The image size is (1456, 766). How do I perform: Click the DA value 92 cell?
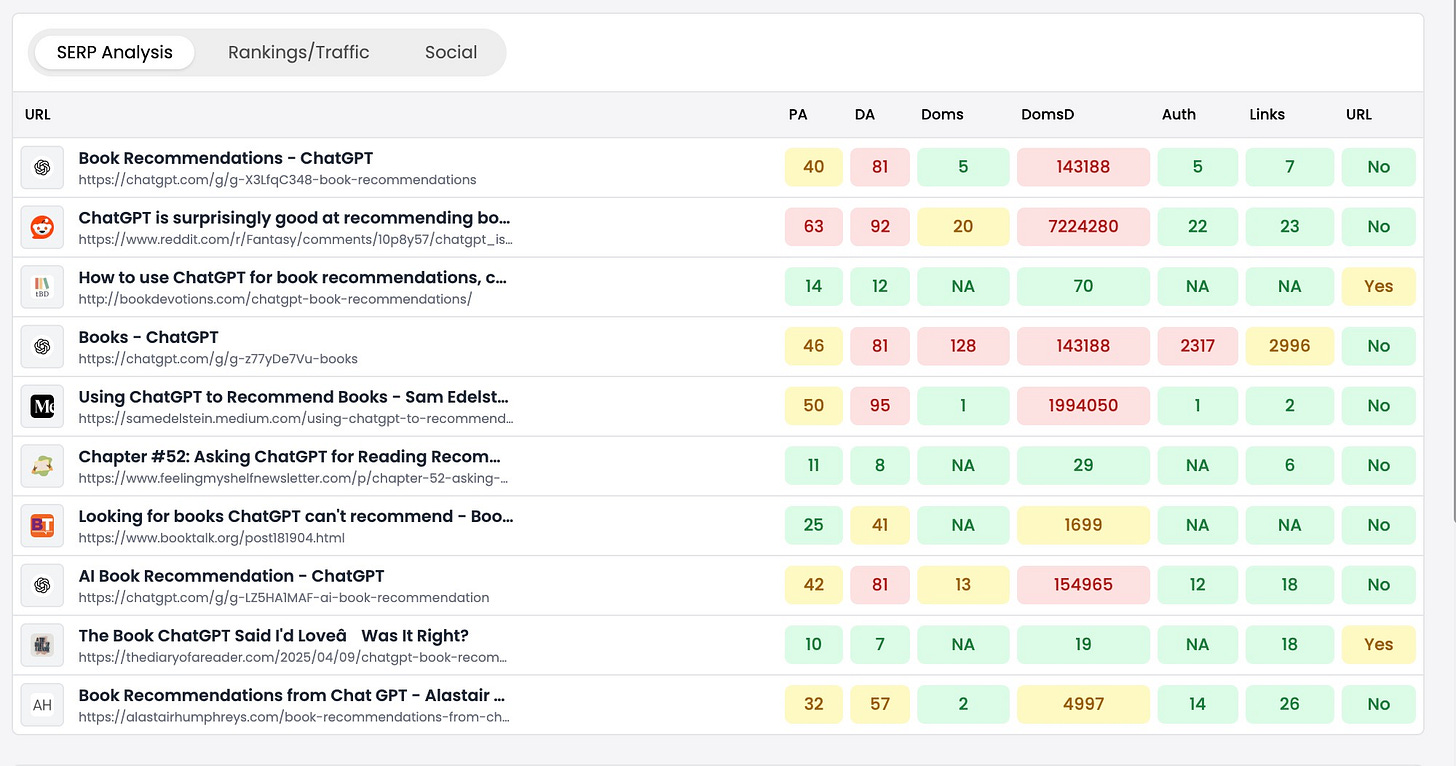pos(880,227)
